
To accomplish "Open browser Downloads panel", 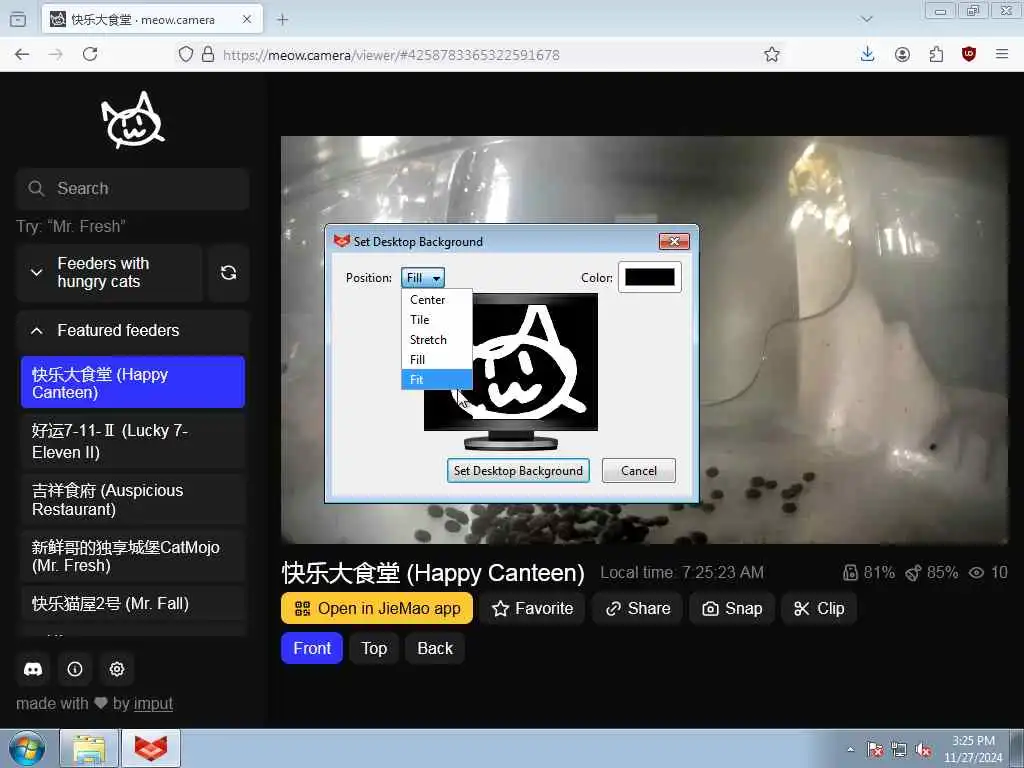I will pos(868,54).
